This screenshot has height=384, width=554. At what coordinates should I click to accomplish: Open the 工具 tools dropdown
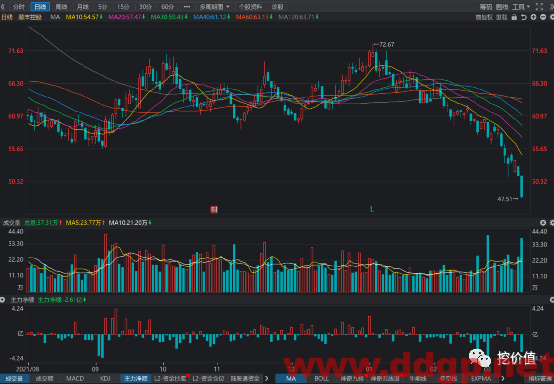pyautogui.click(x=521, y=6)
